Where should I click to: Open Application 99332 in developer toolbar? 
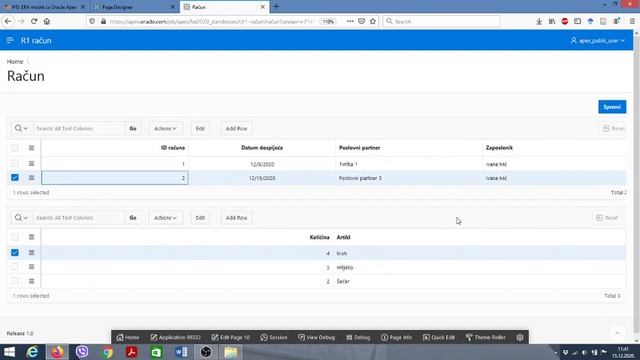[x=176, y=337]
